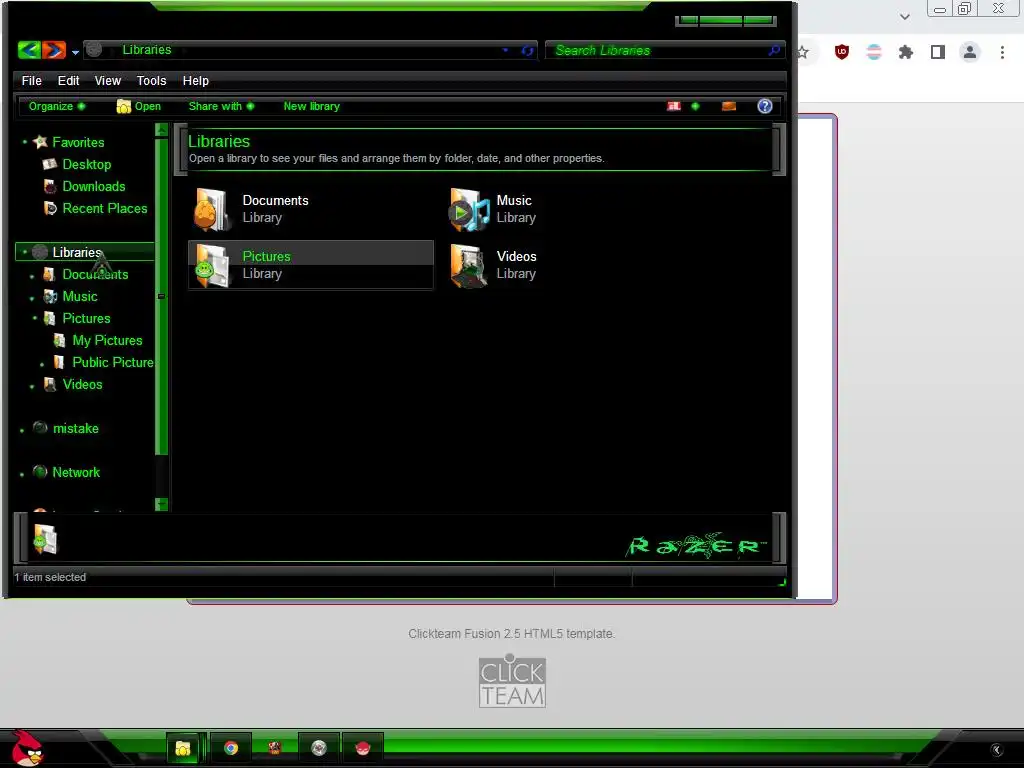Open the Organize dropdown
1024x768 pixels.
(x=57, y=106)
